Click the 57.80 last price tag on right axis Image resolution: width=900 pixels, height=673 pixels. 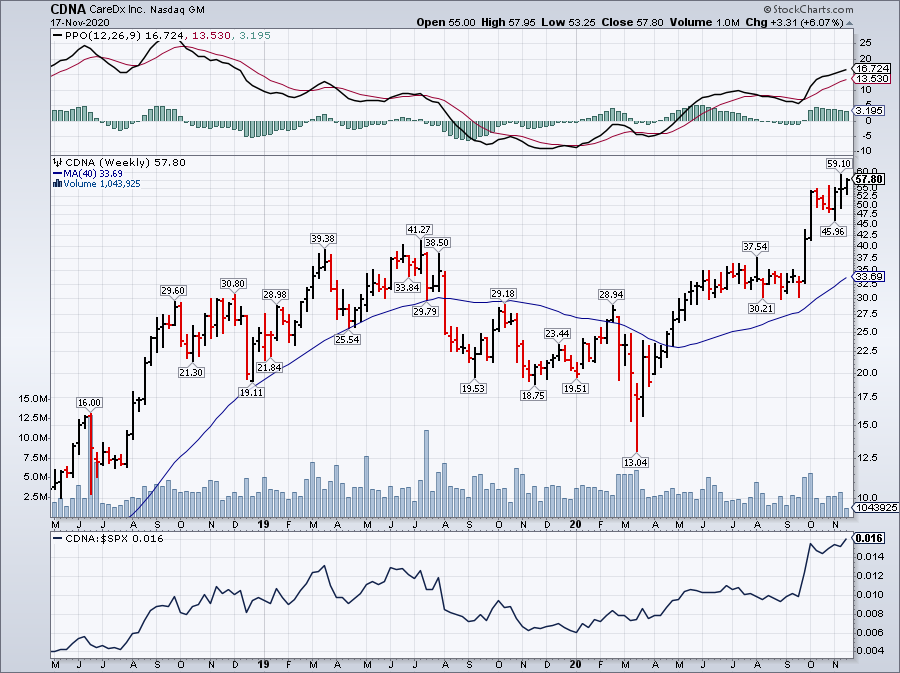870,180
